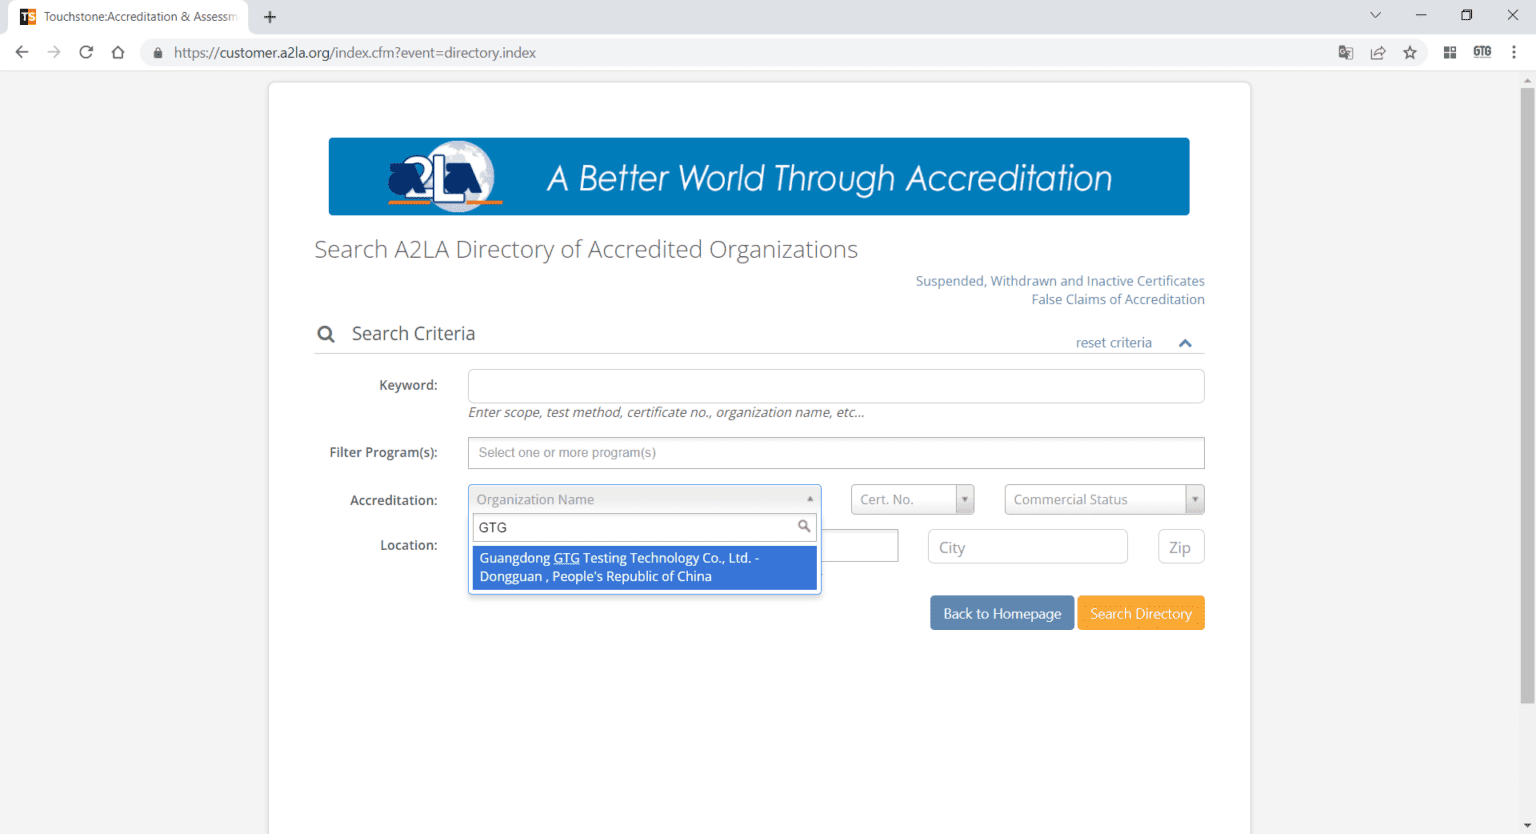Open the GTG browser extension icon
This screenshot has height=834, width=1536.
(x=1482, y=52)
